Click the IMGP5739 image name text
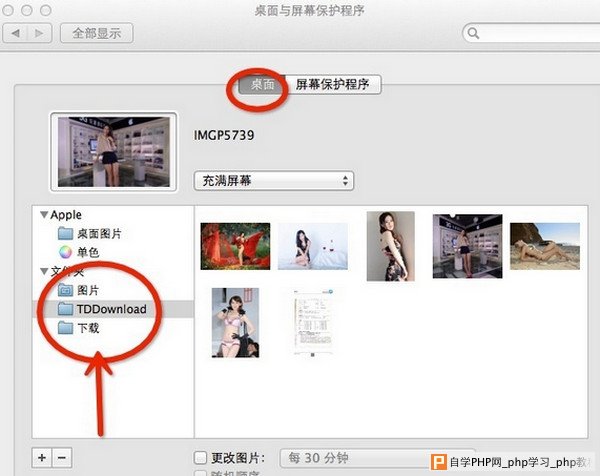This screenshot has width=600, height=476. tap(224, 135)
